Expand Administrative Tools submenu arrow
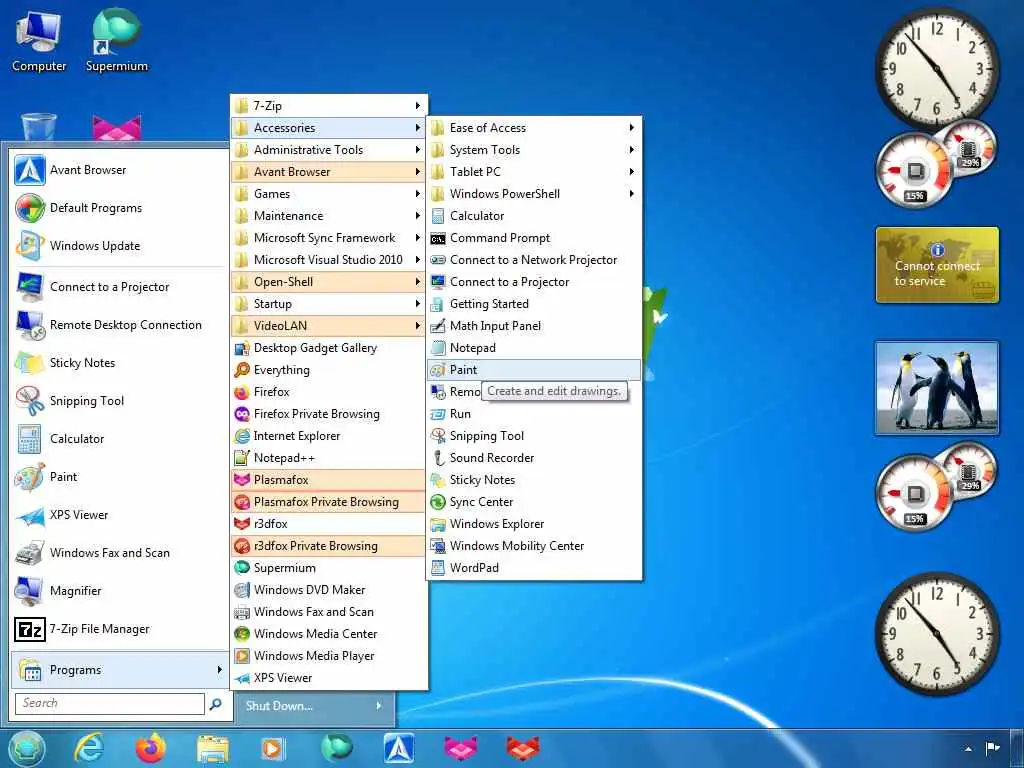The height and width of the screenshot is (768, 1024). pos(417,150)
